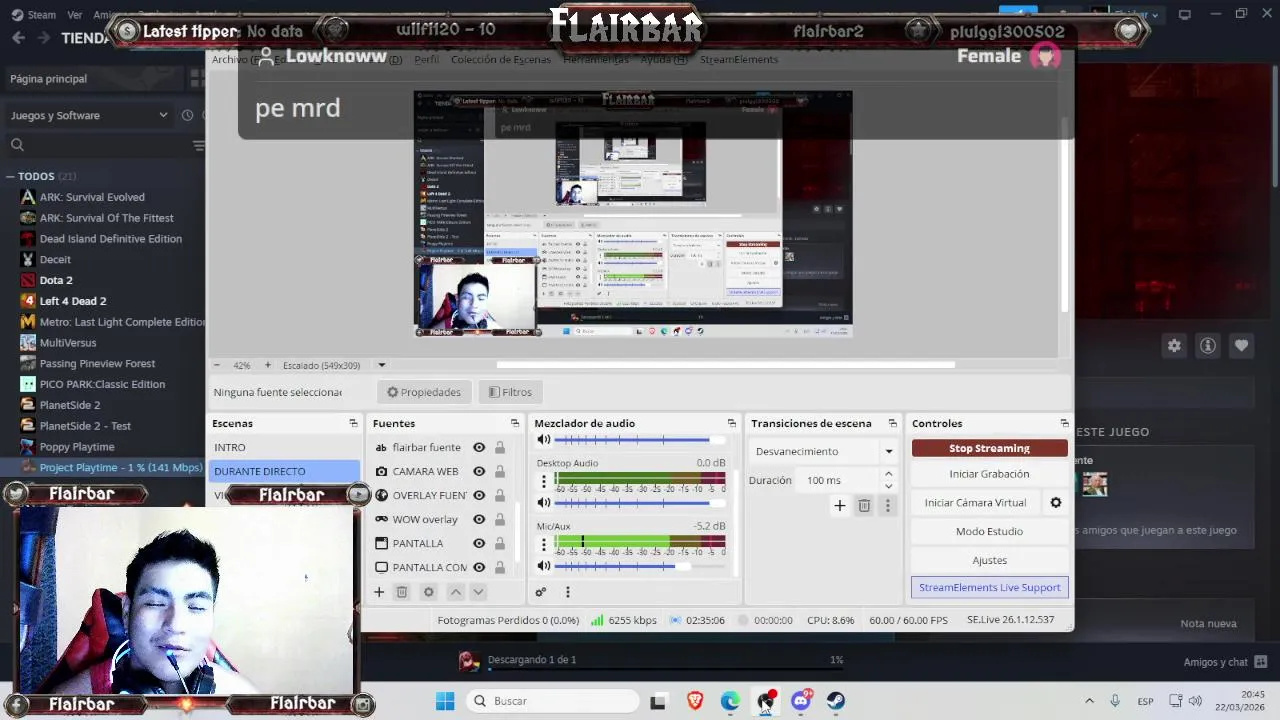This screenshot has height=720, width=1280.
Task: Select the INTRO scene
Action: click(x=284, y=448)
